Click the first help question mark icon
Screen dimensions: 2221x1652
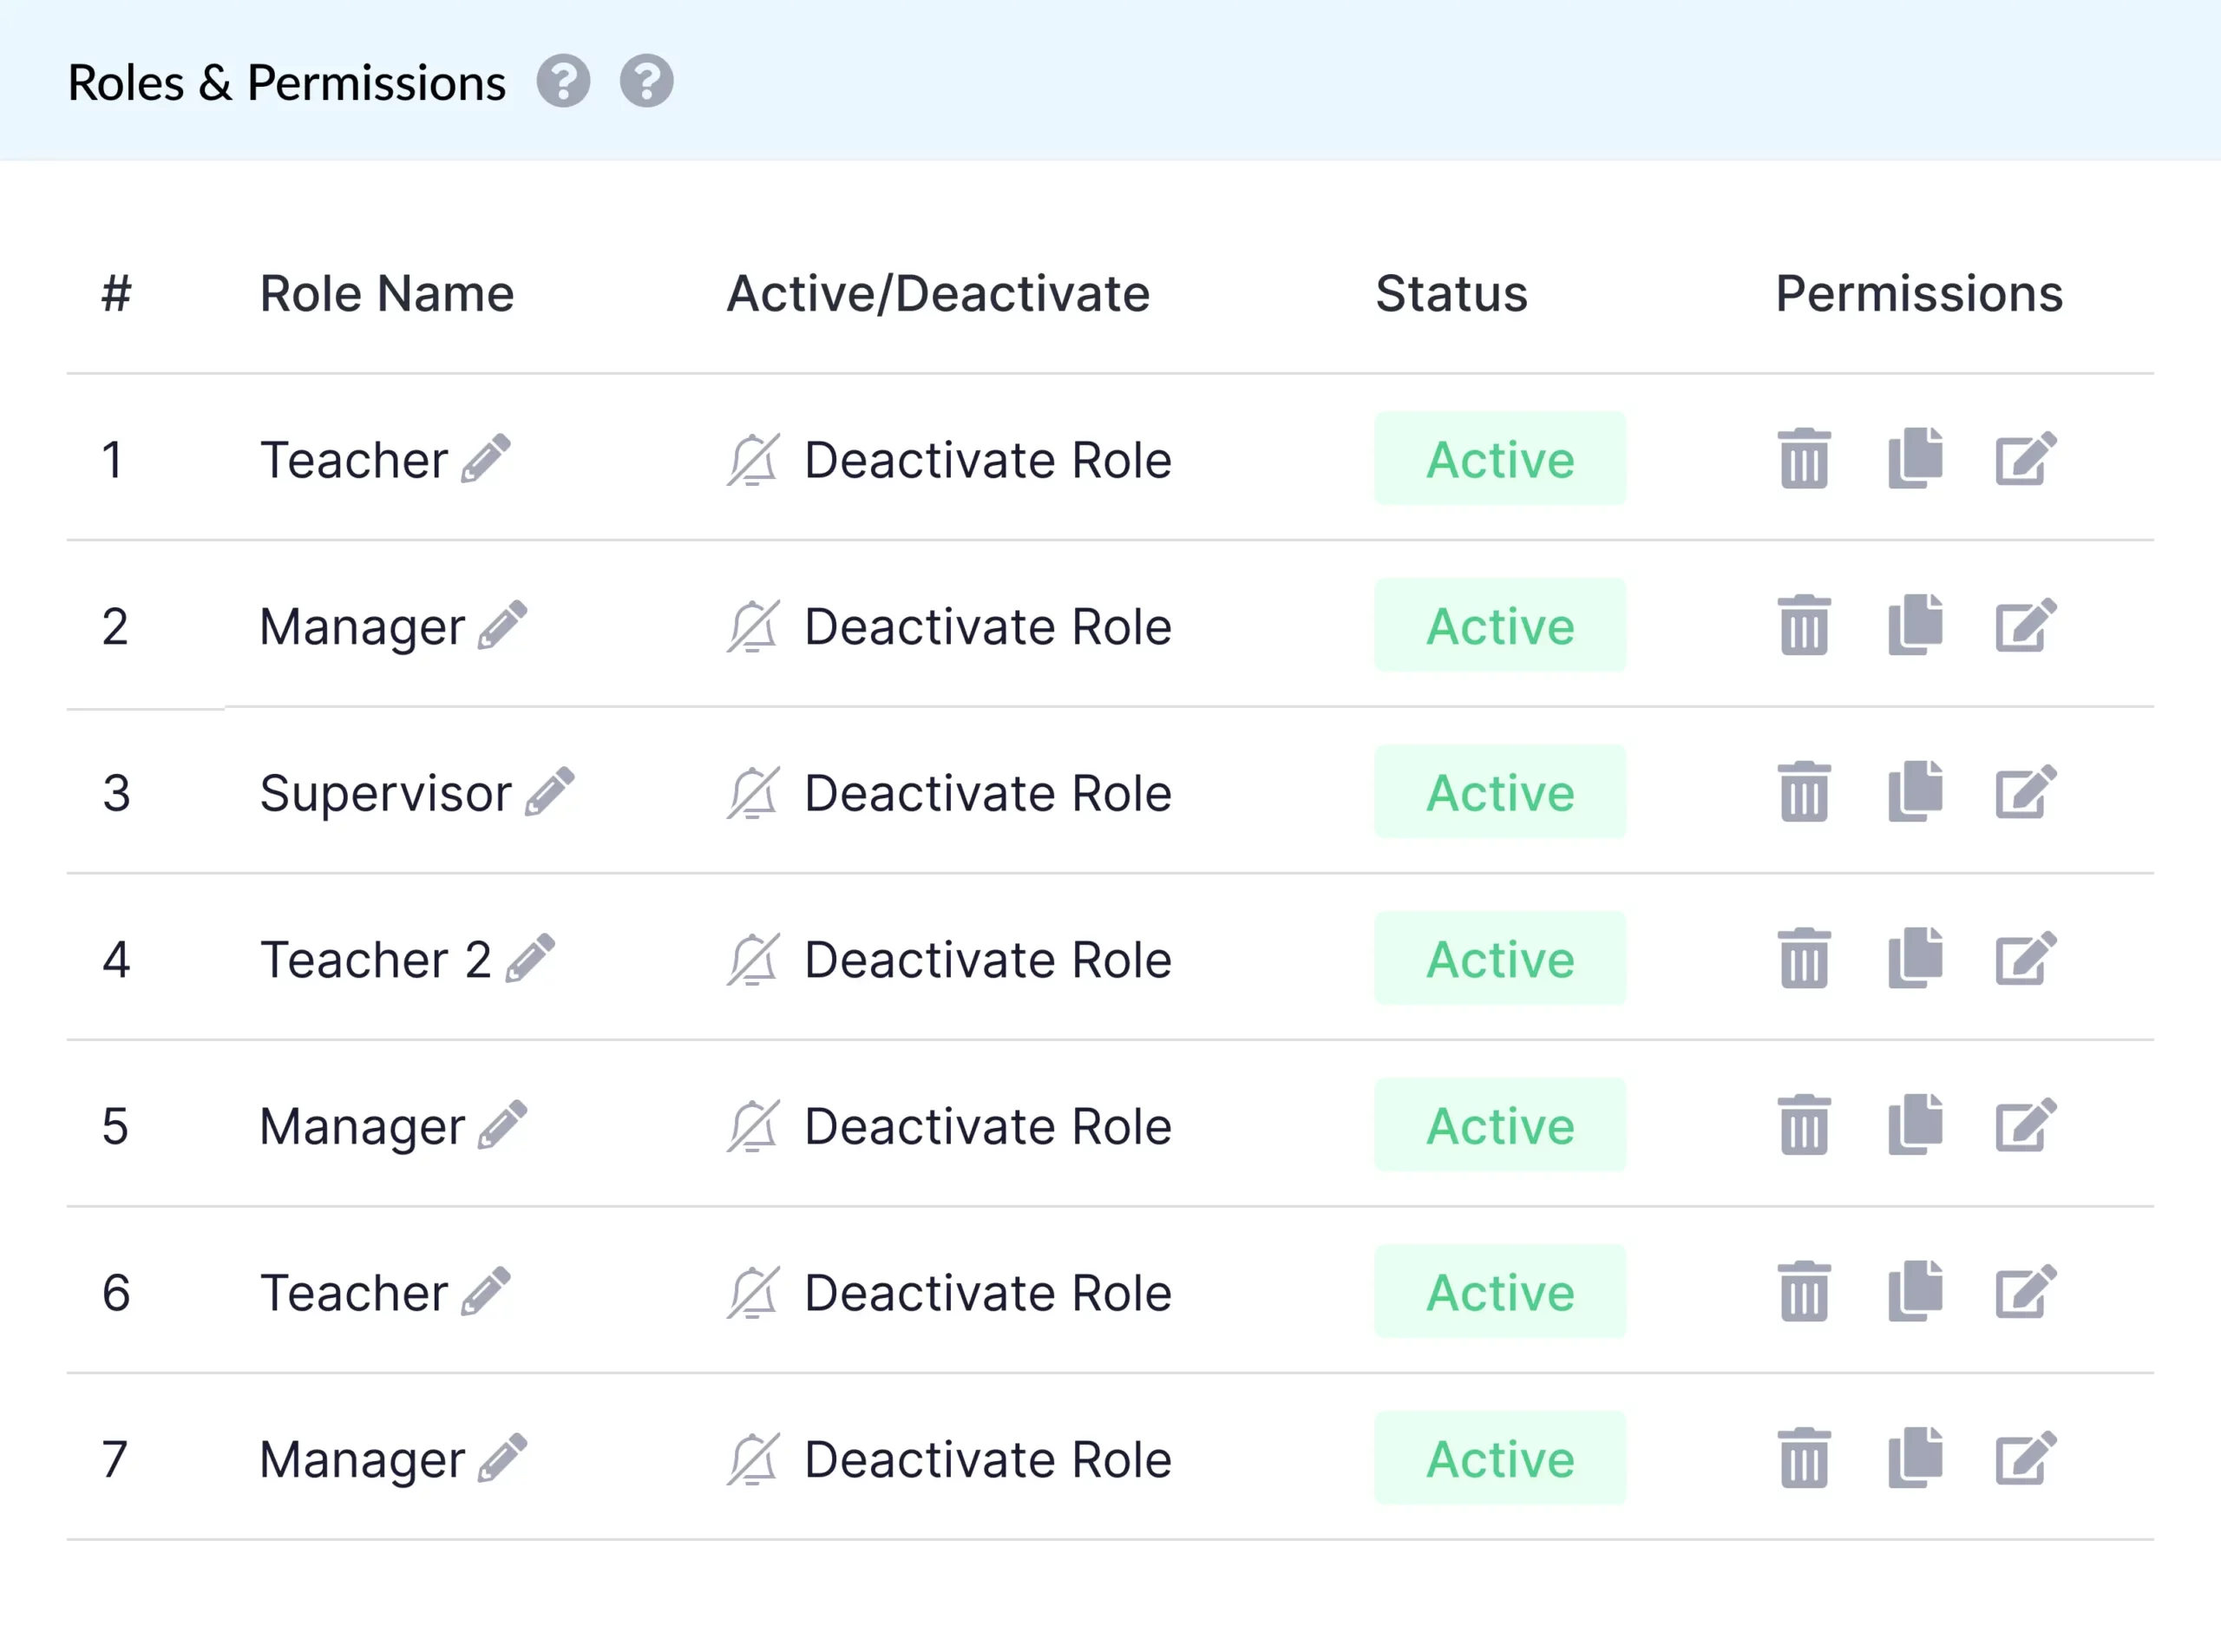pos(563,81)
